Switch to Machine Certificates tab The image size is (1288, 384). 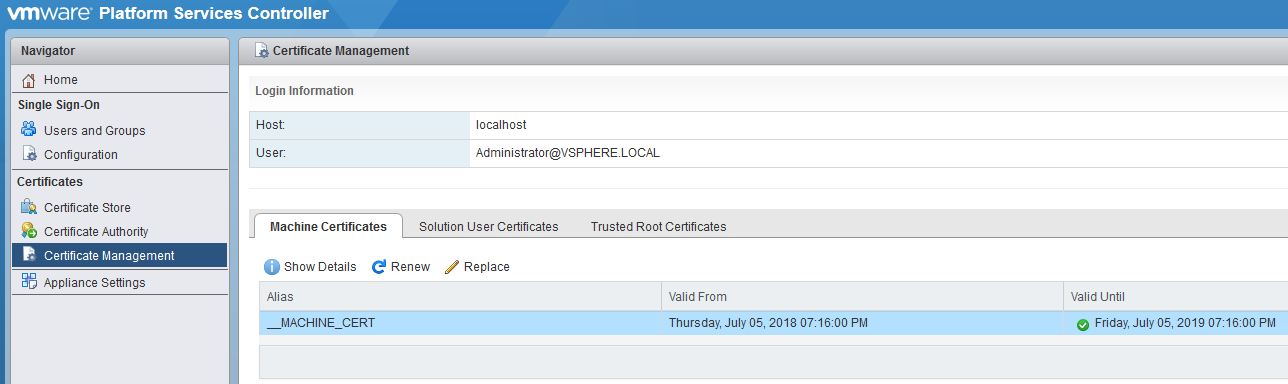328,226
